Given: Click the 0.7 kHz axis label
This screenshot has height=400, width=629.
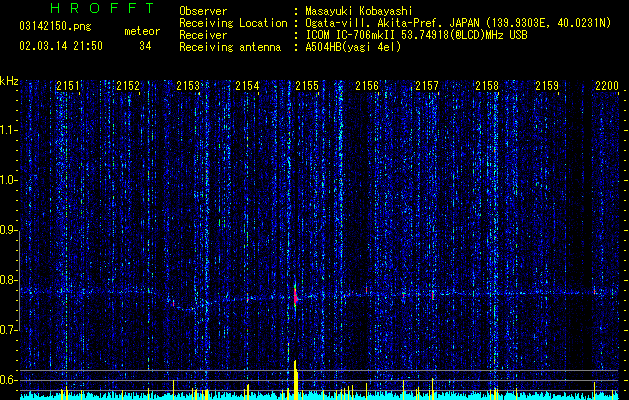Looking at the screenshot, I should (x=9, y=330).
